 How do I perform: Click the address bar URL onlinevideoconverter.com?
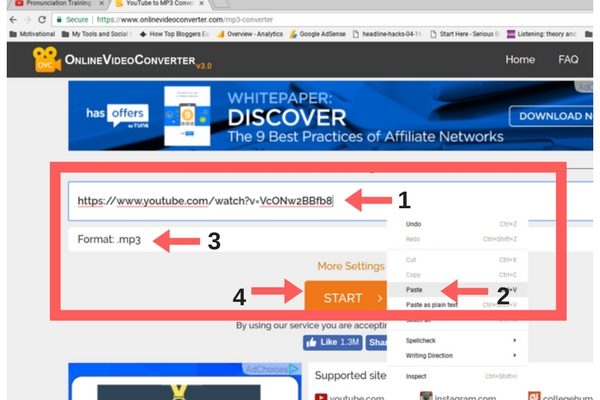click(185, 20)
